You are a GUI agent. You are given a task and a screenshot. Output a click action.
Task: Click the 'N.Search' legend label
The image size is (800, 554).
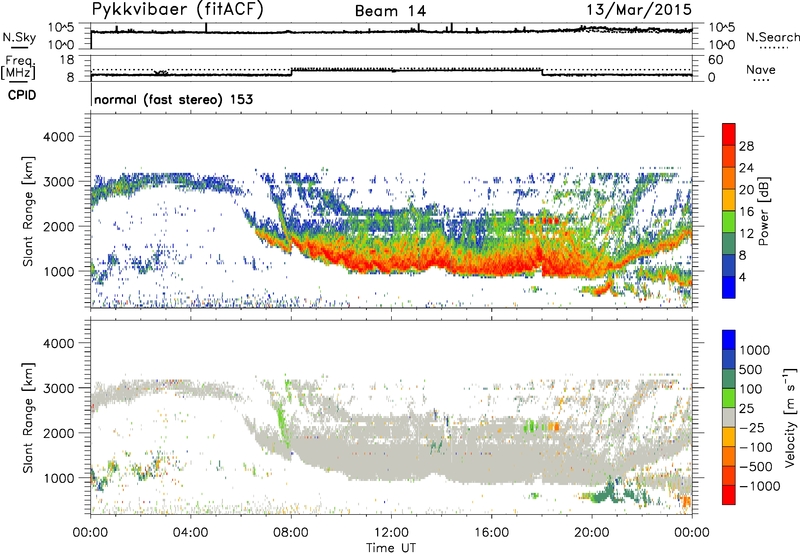(x=772, y=37)
